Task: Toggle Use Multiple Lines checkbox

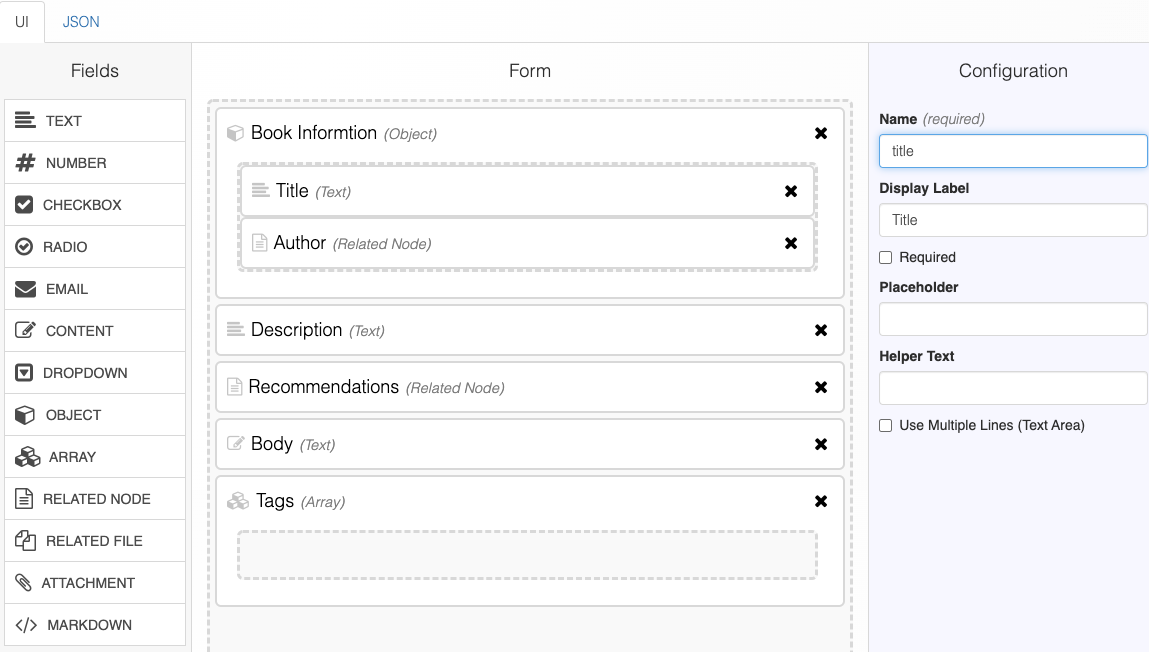Action: (885, 425)
